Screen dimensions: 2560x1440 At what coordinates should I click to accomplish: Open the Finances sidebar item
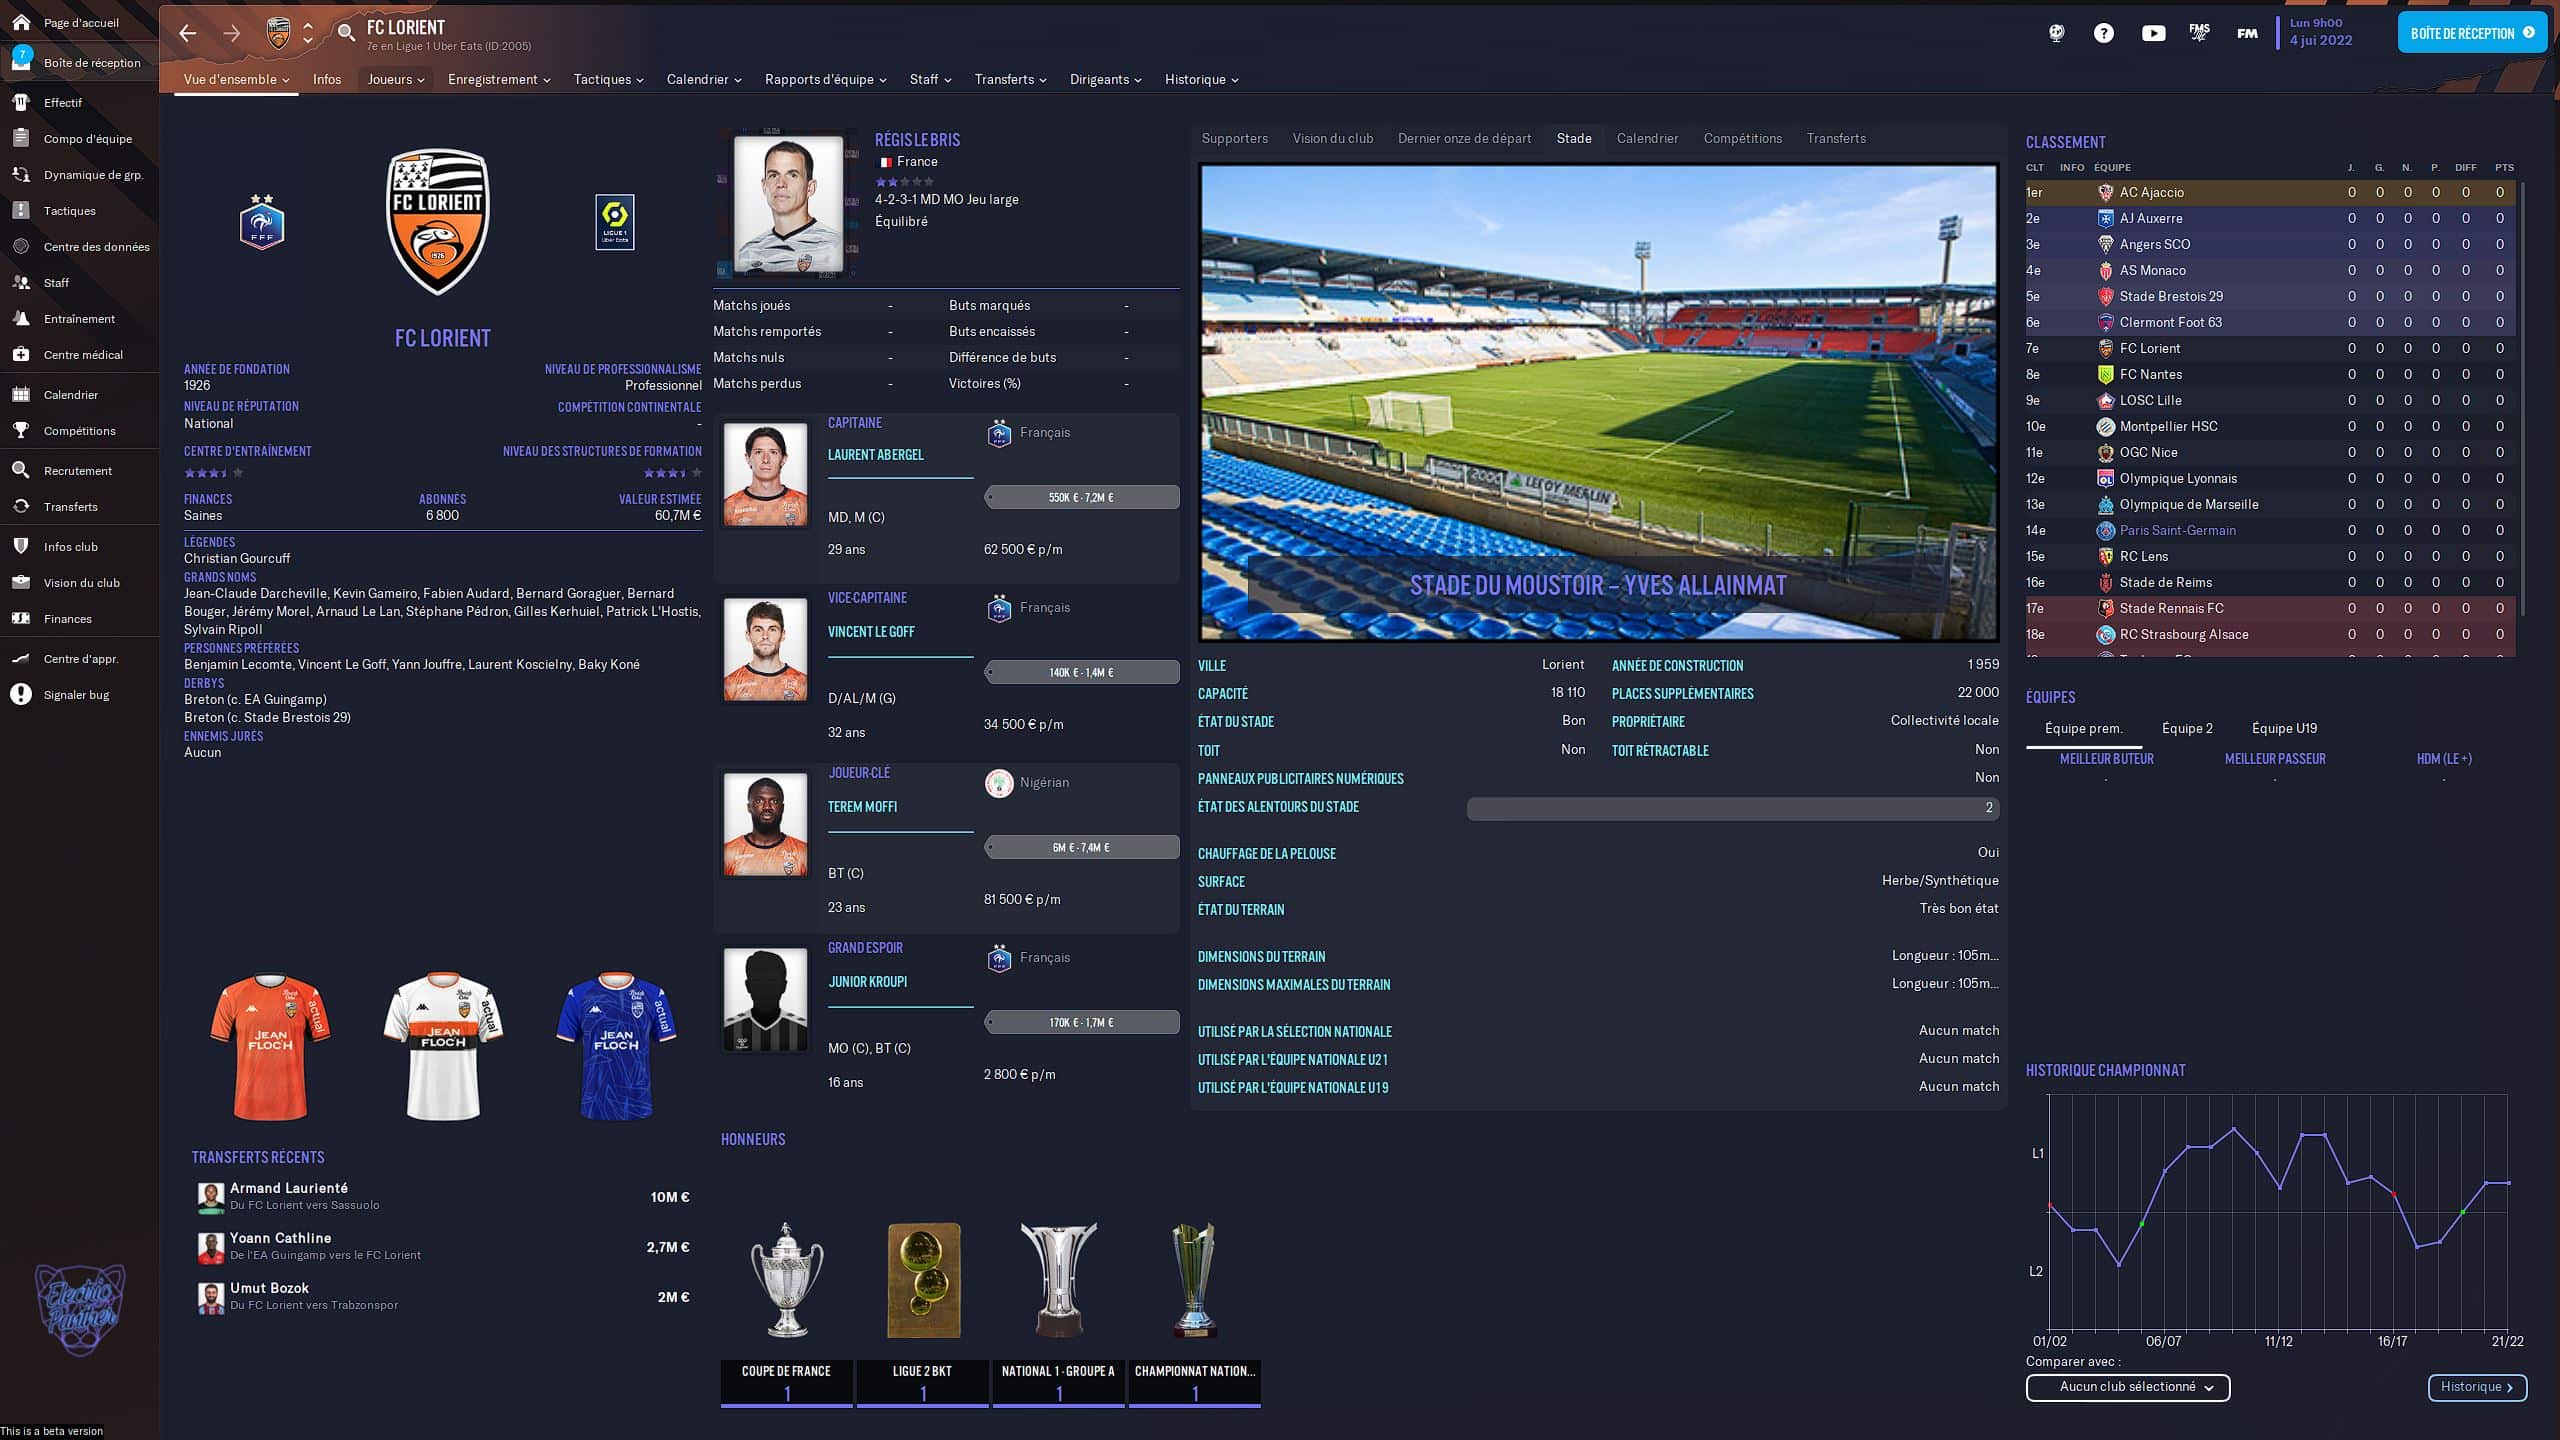point(67,619)
